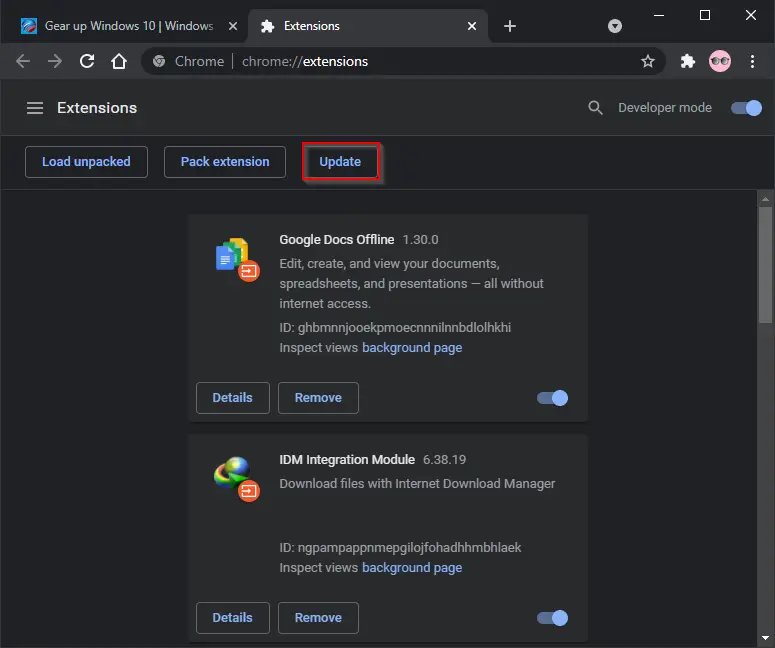Bookmark this page with the star icon

(647, 61)
